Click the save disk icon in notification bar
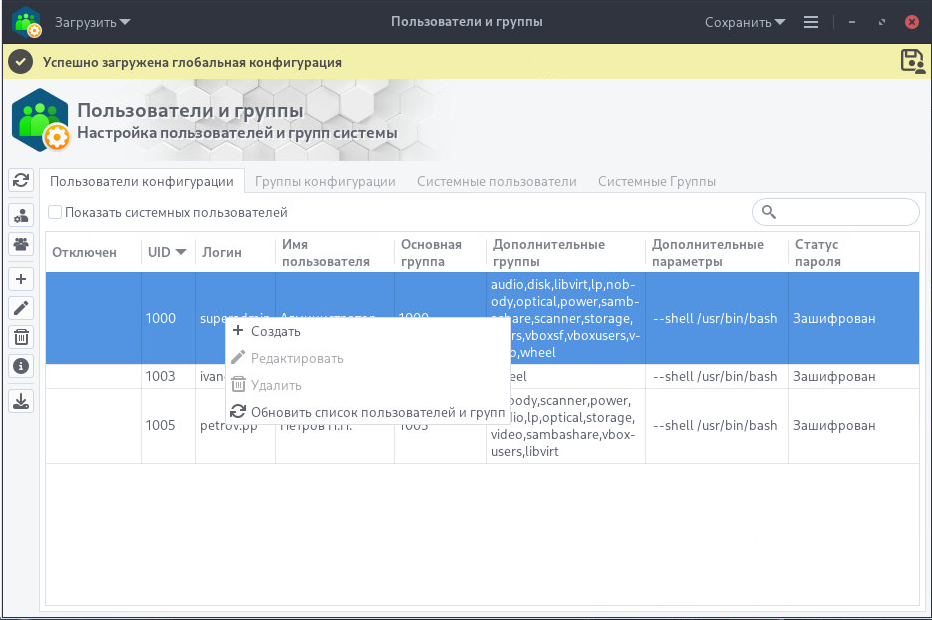The image size is (932, 620). pos(912,61)
